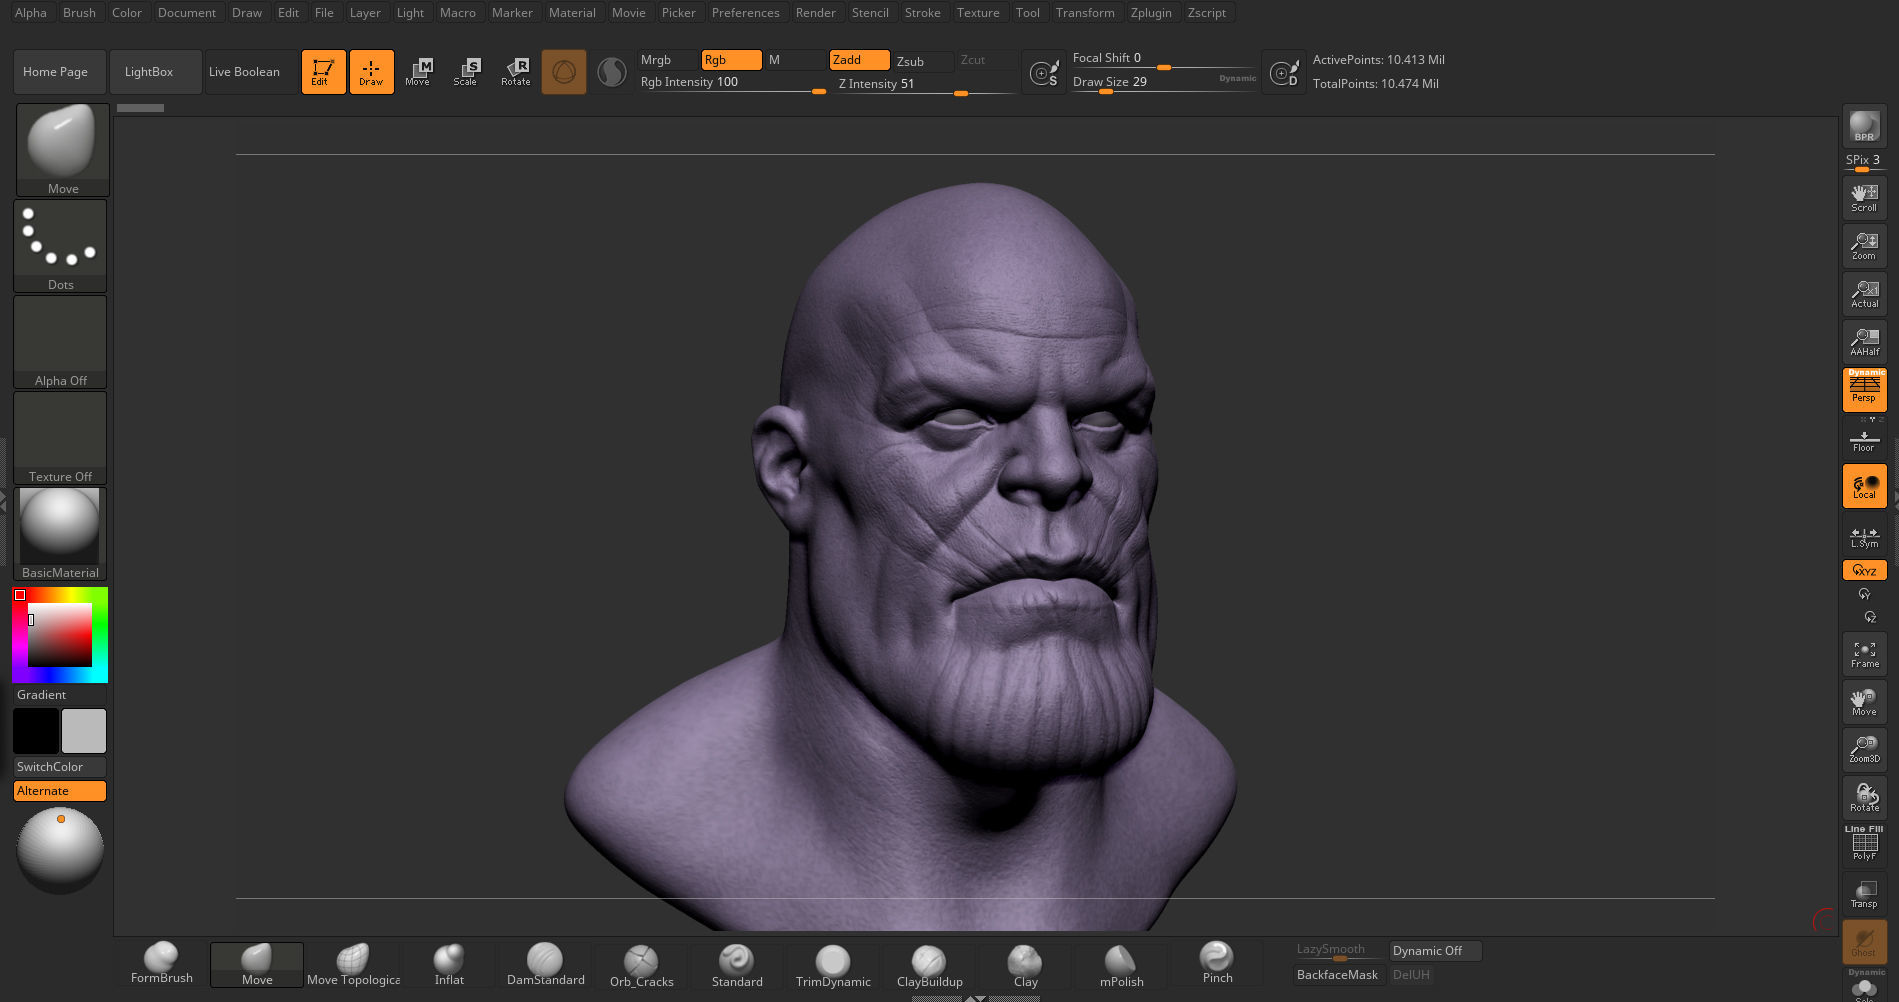Click the material sphere mode icon

click(x=611, y=72)
